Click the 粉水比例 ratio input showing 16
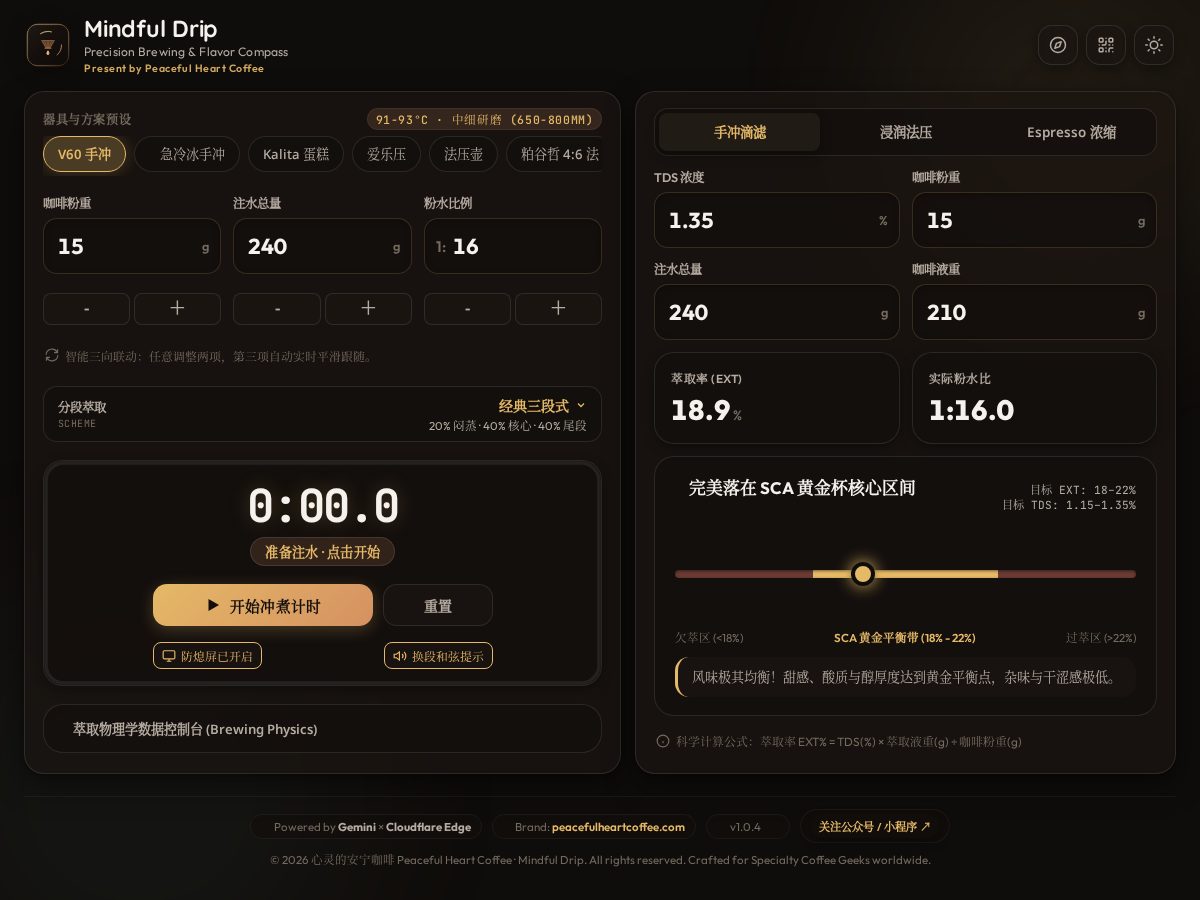Screen dimensions: 1200x900 point(513,246)
